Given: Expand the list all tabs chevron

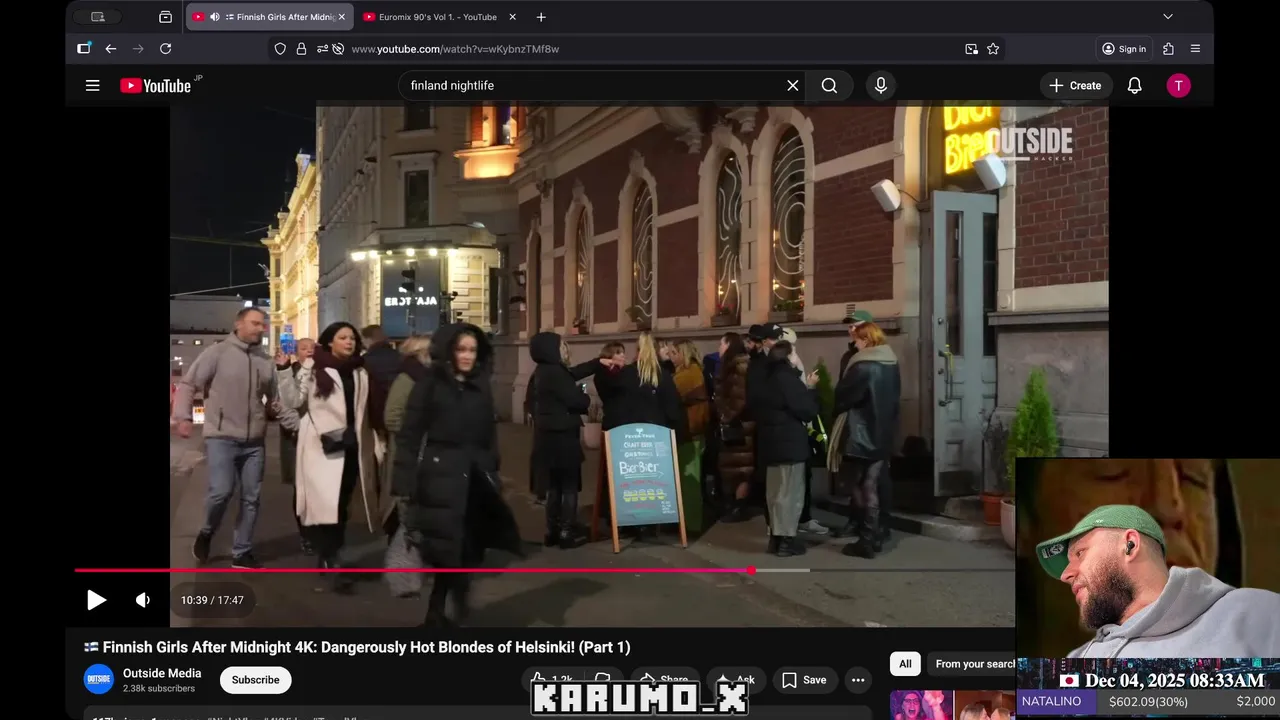Looking at the screenshot, I should point(1167,17).
